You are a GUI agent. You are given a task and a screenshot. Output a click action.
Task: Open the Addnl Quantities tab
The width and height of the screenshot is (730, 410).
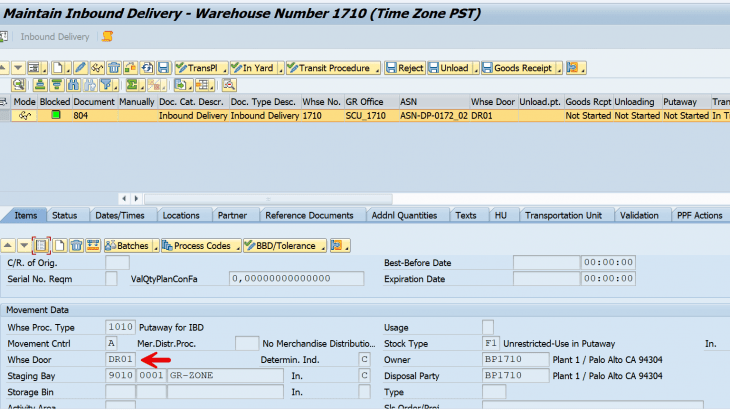[x=404, y=215]
